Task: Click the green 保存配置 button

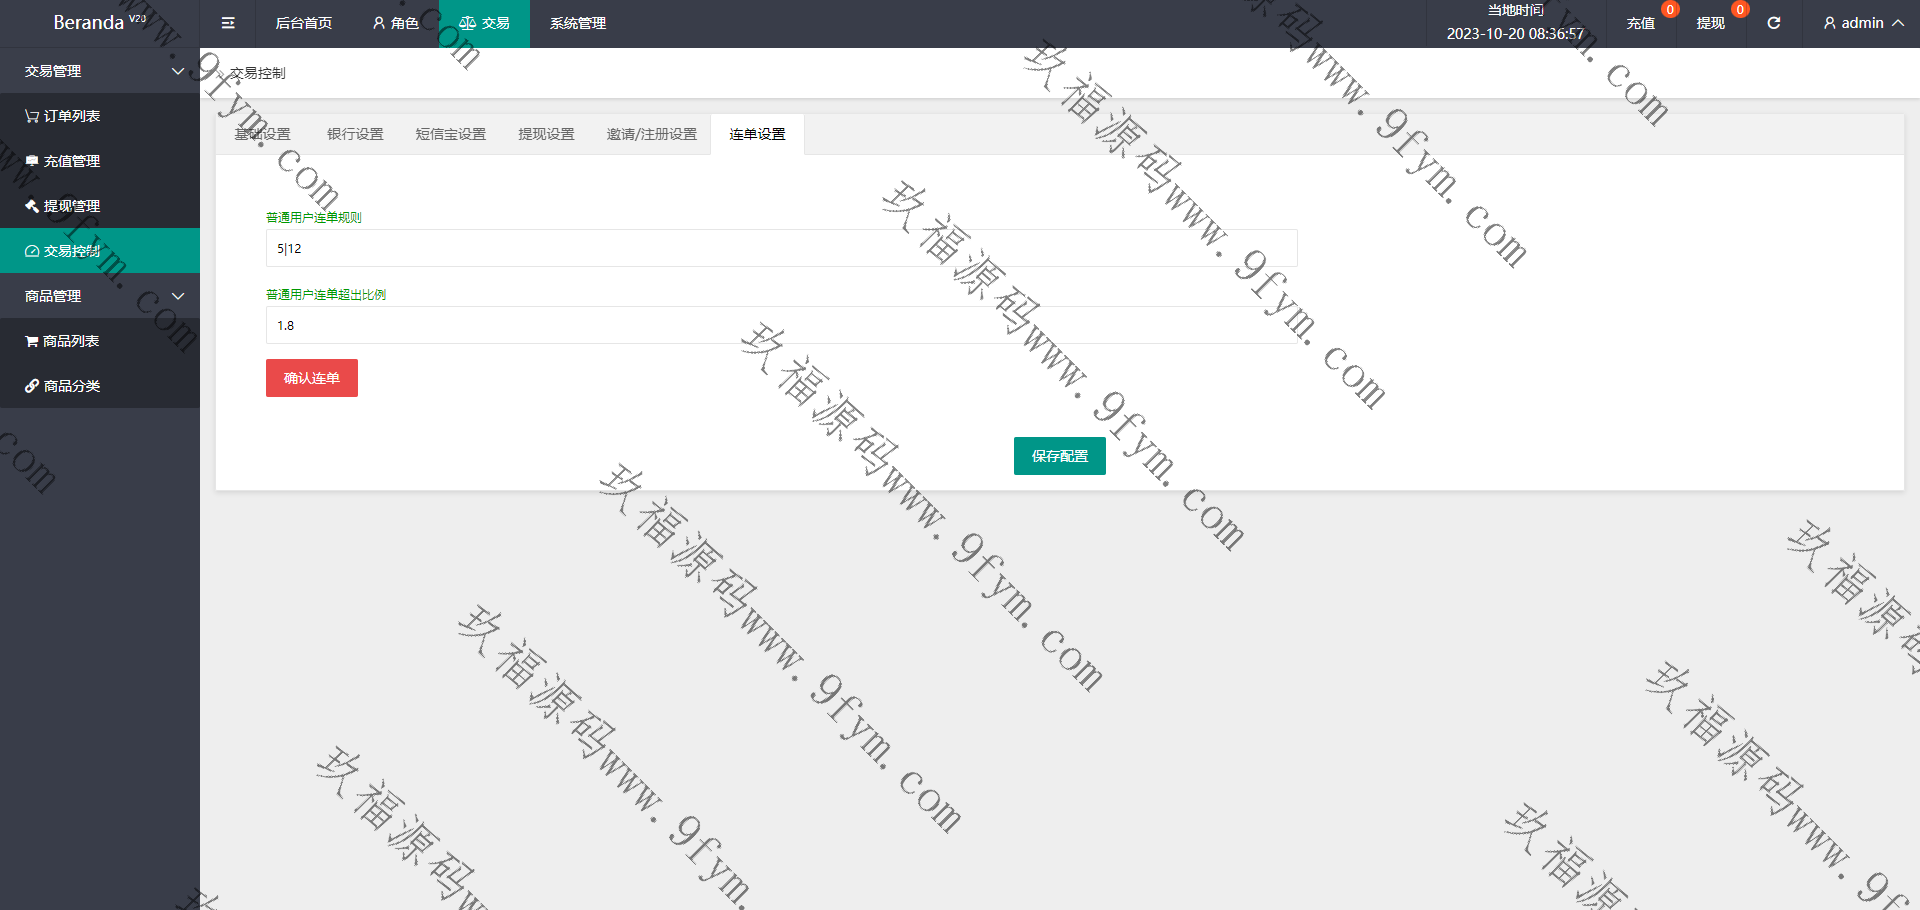Action: 1059,456
